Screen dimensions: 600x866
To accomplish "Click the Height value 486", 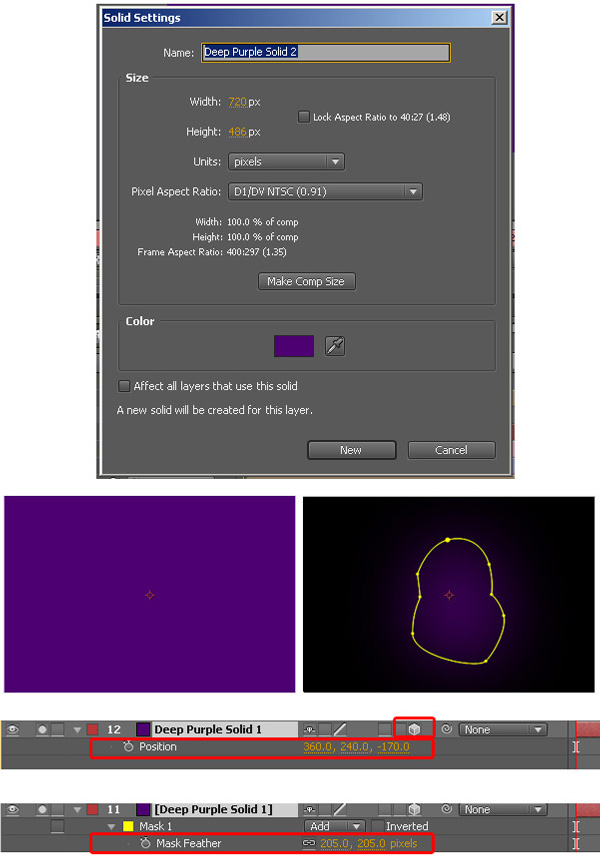I will 238,131.
